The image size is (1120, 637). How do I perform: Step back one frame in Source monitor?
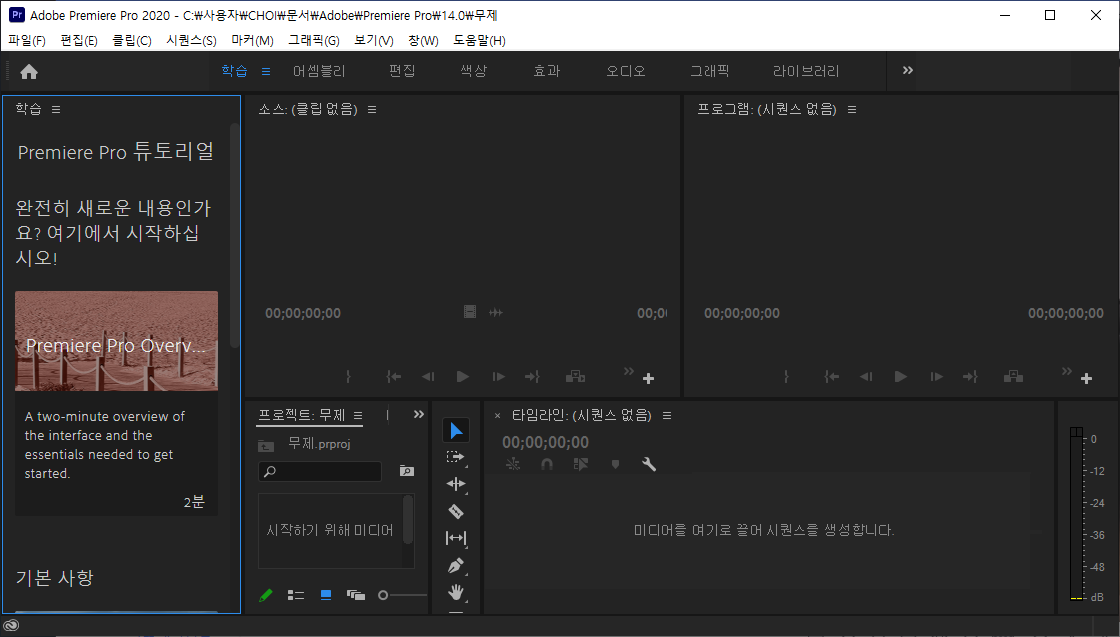(428, 376)
